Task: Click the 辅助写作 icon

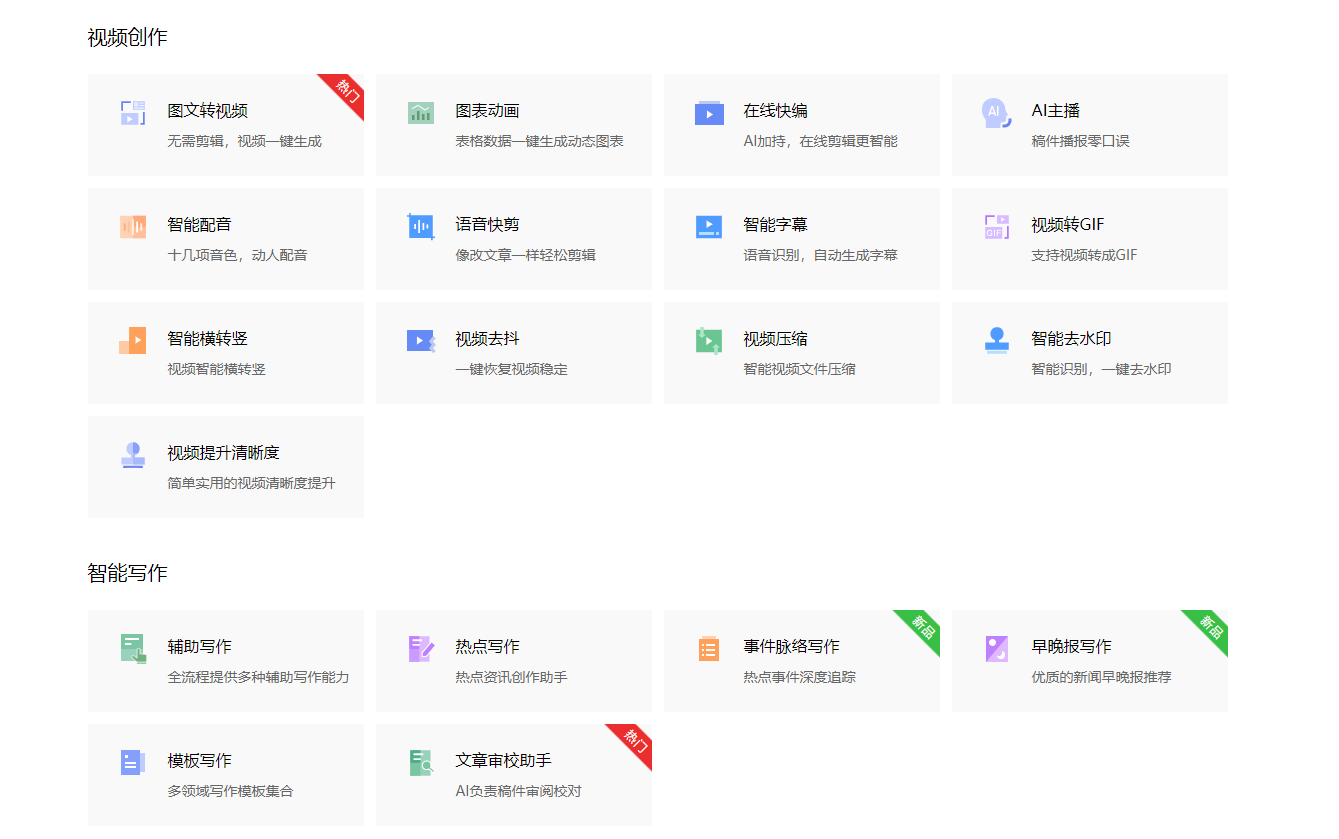Action: (133, 649)
